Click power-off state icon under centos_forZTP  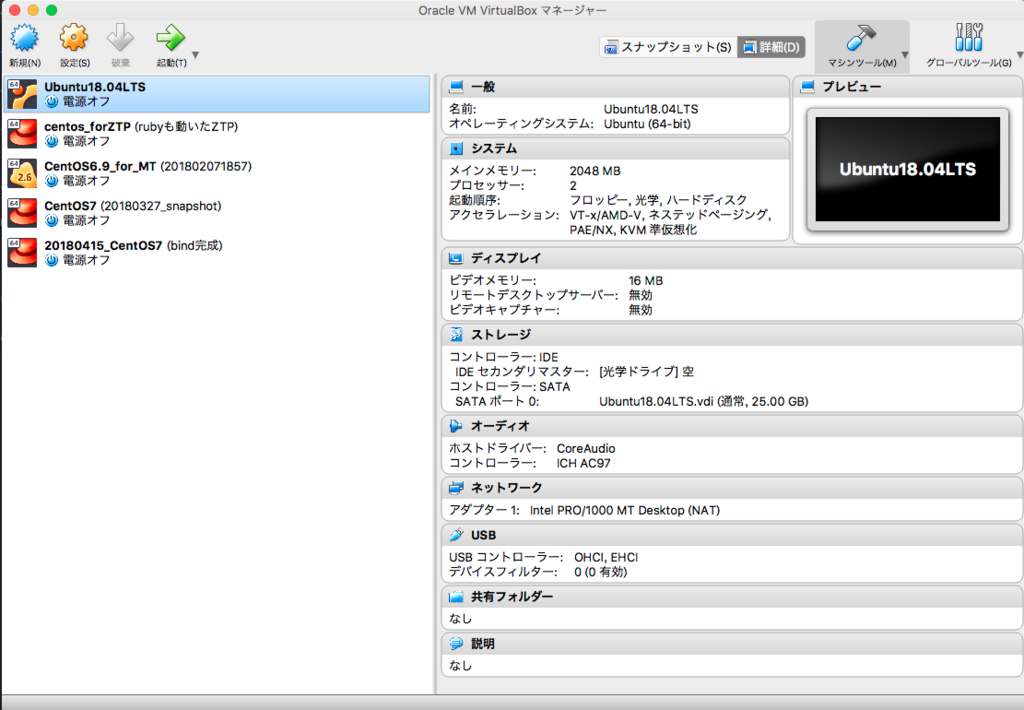click(52, 142)
